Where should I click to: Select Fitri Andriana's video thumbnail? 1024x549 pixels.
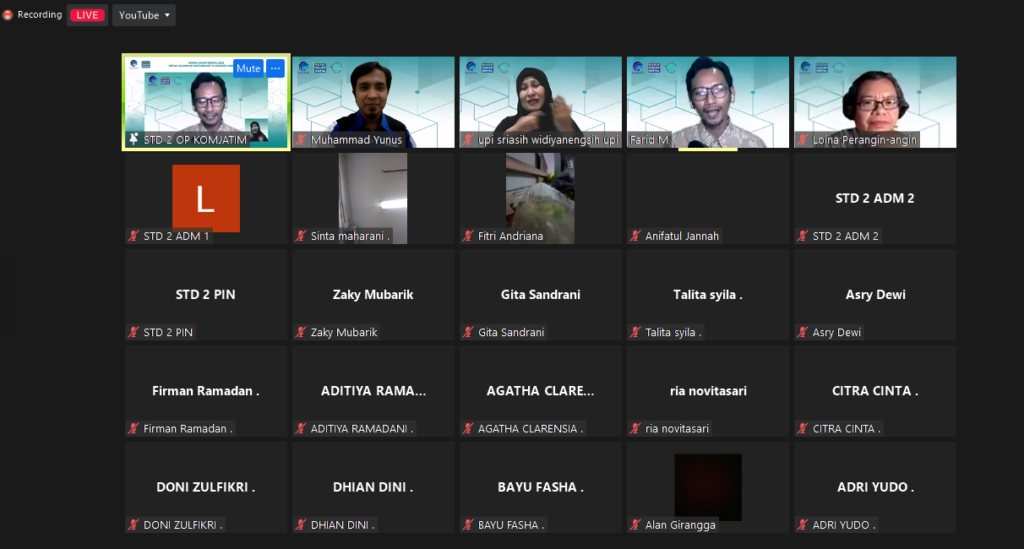540,196
